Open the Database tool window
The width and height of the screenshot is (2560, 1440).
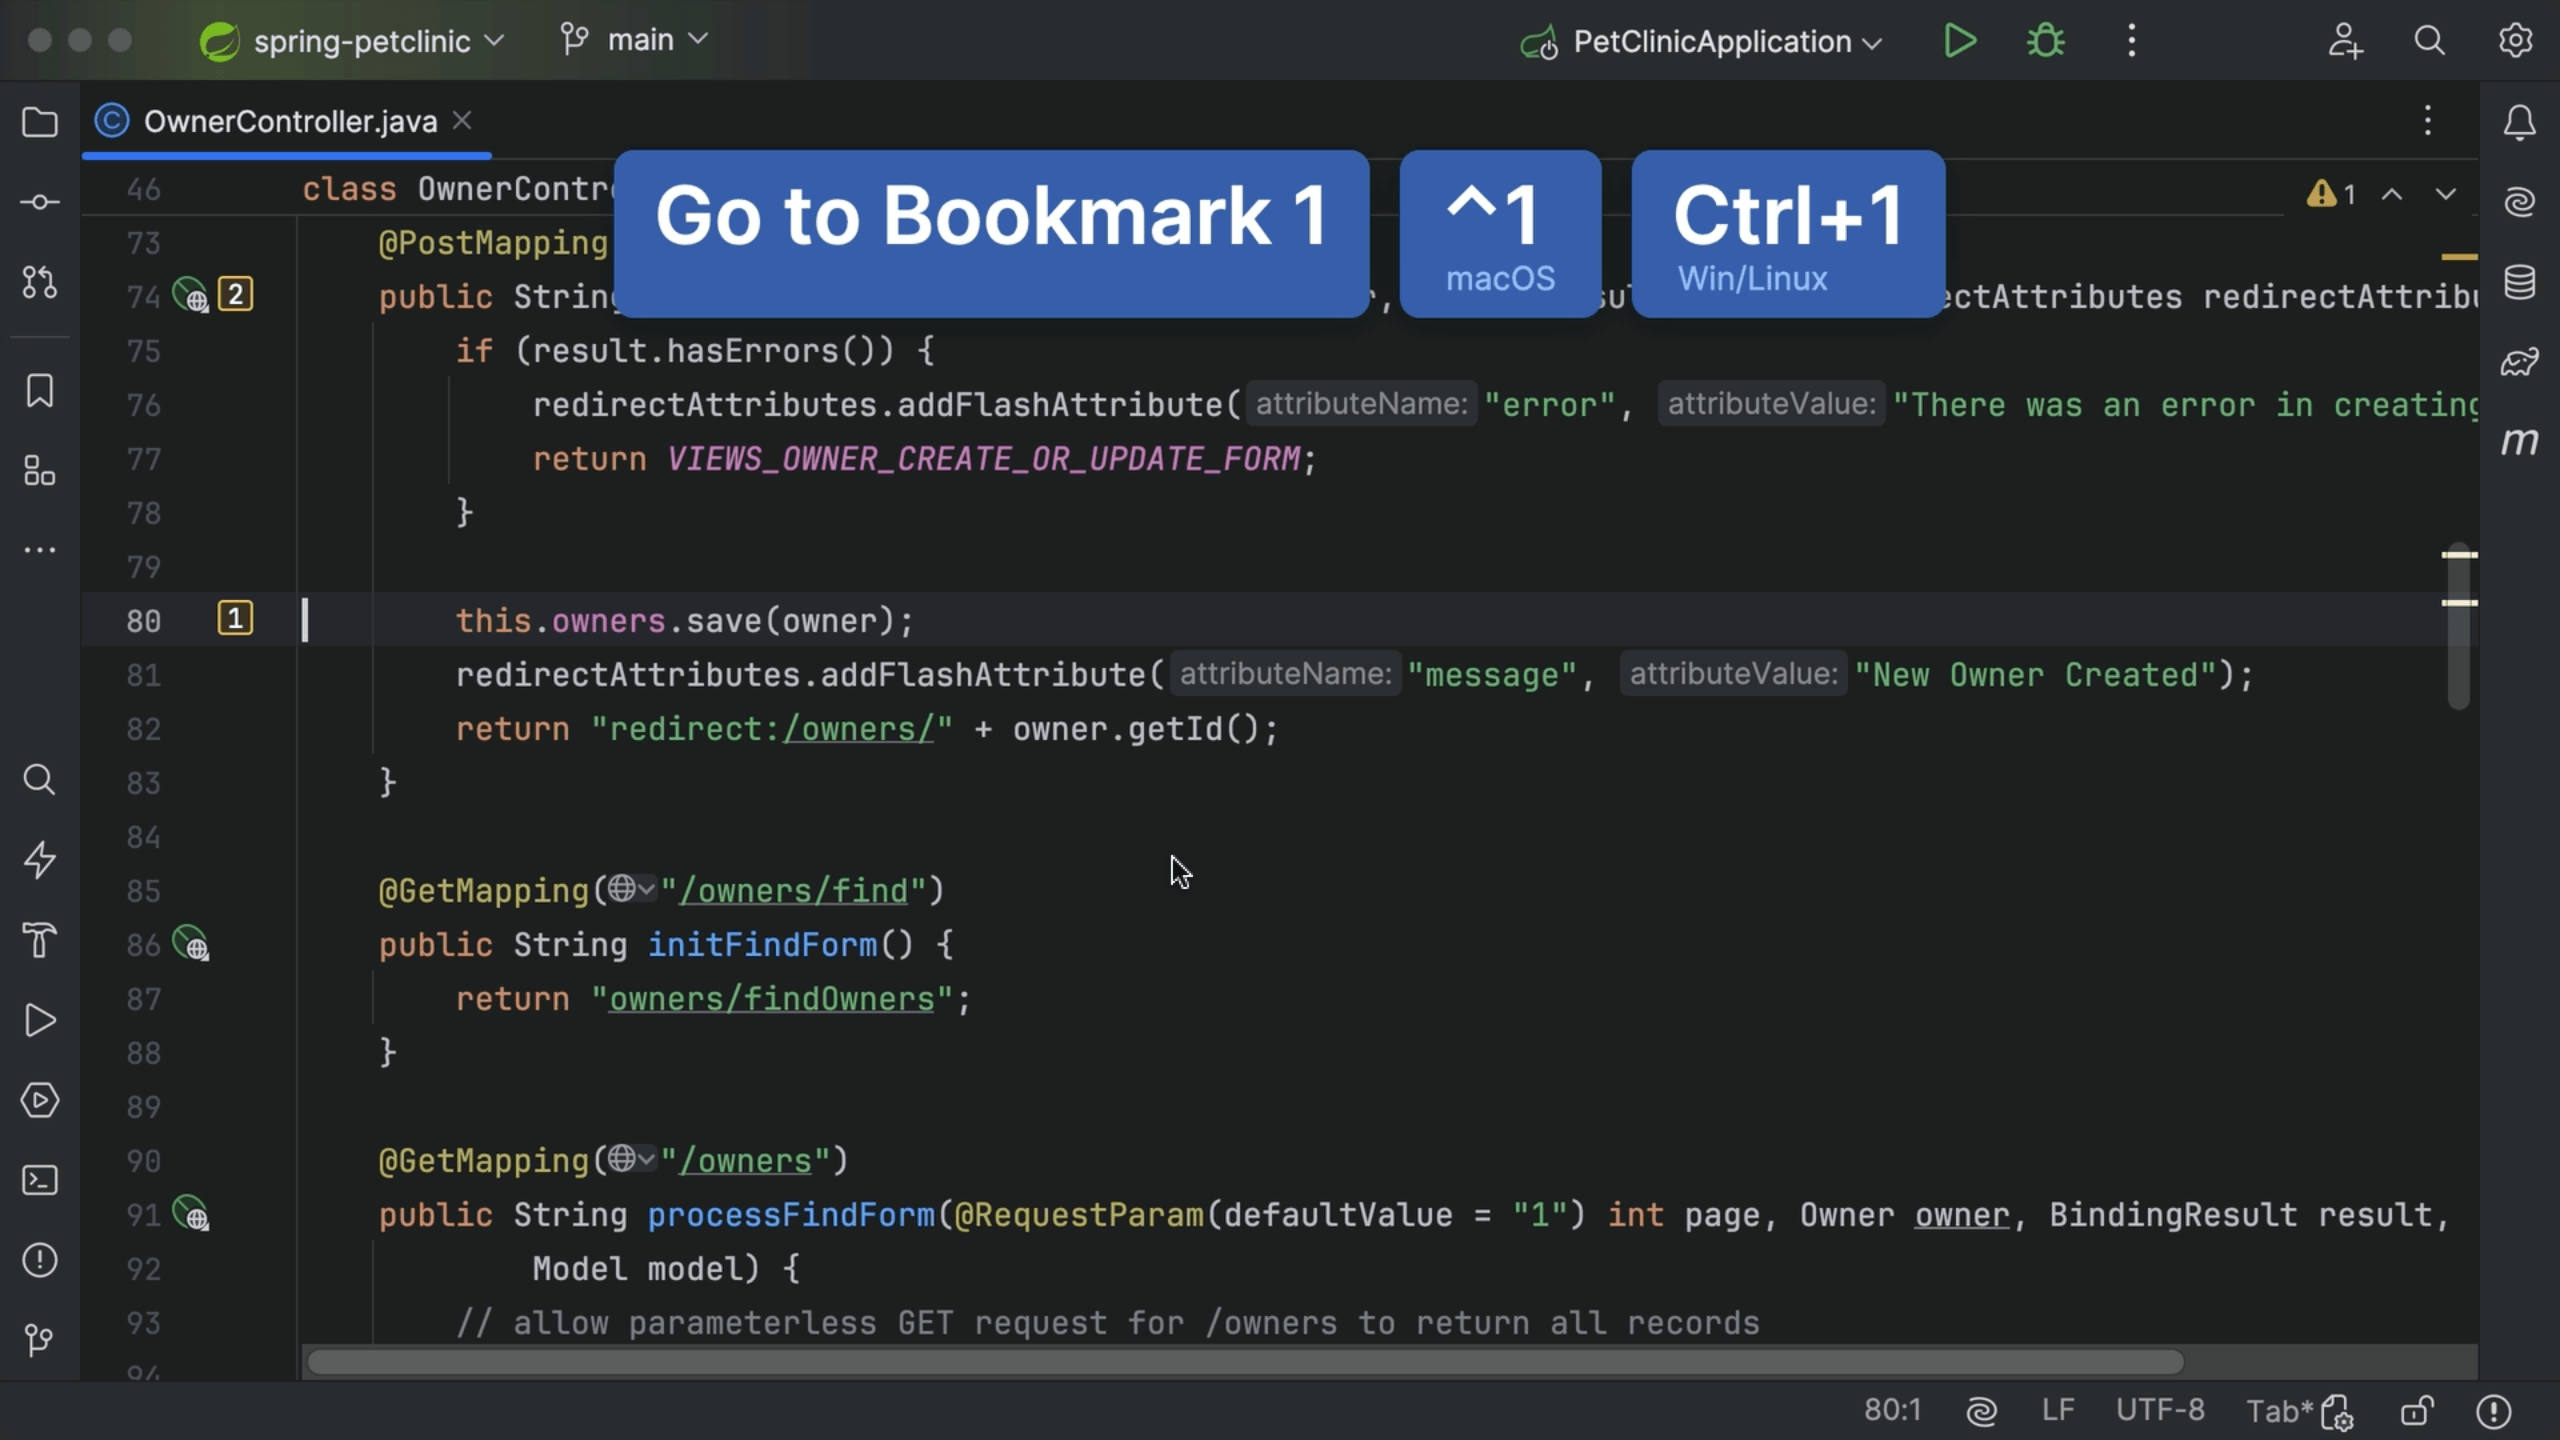2519,282
